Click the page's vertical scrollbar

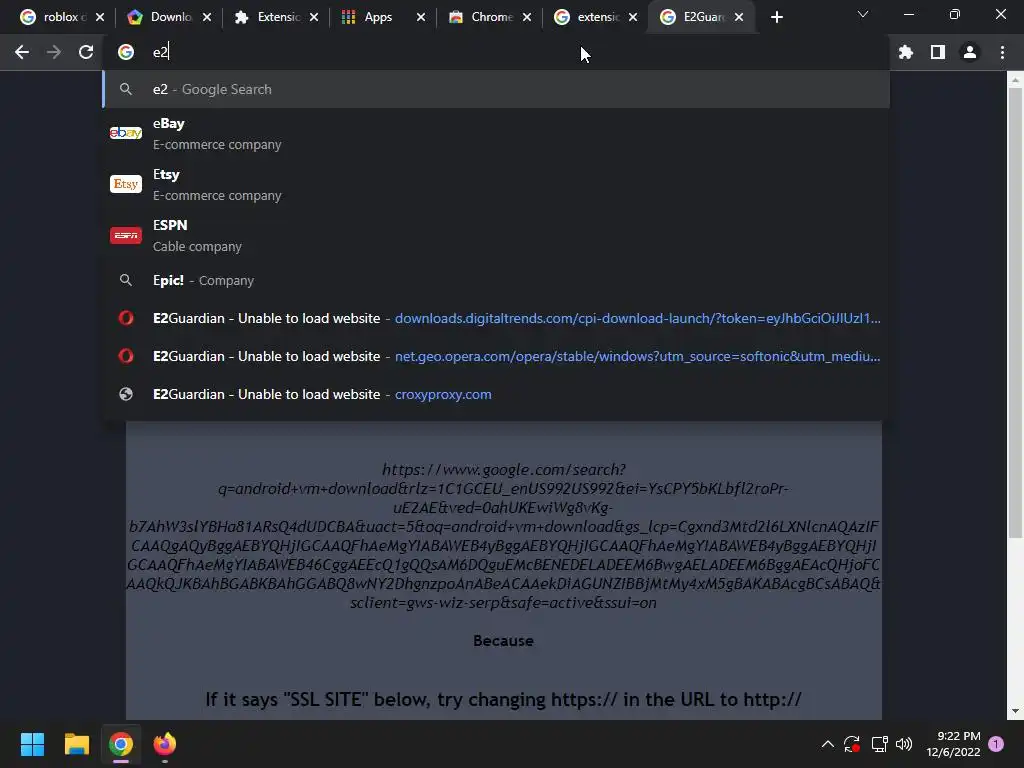pos(1015,313)
